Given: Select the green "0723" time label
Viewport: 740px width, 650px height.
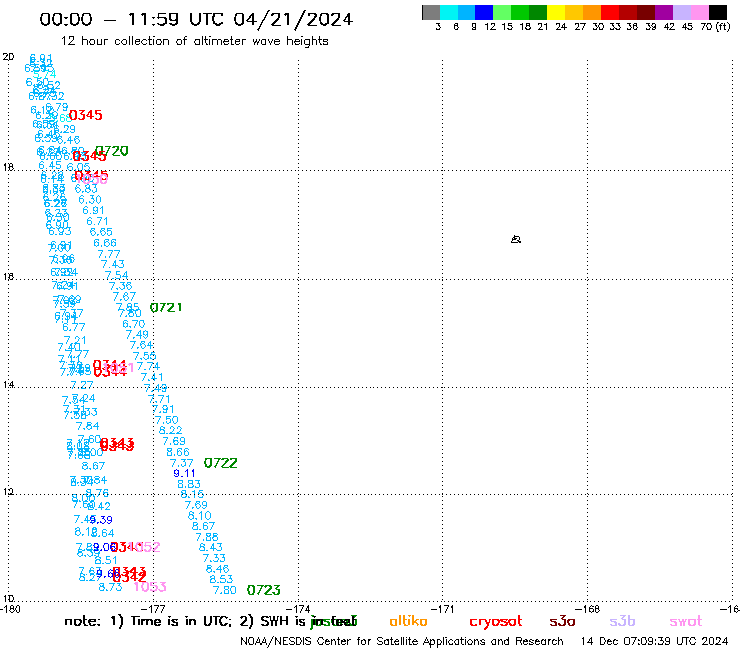Looking at the screenshot, I should [x=264, y=590].
